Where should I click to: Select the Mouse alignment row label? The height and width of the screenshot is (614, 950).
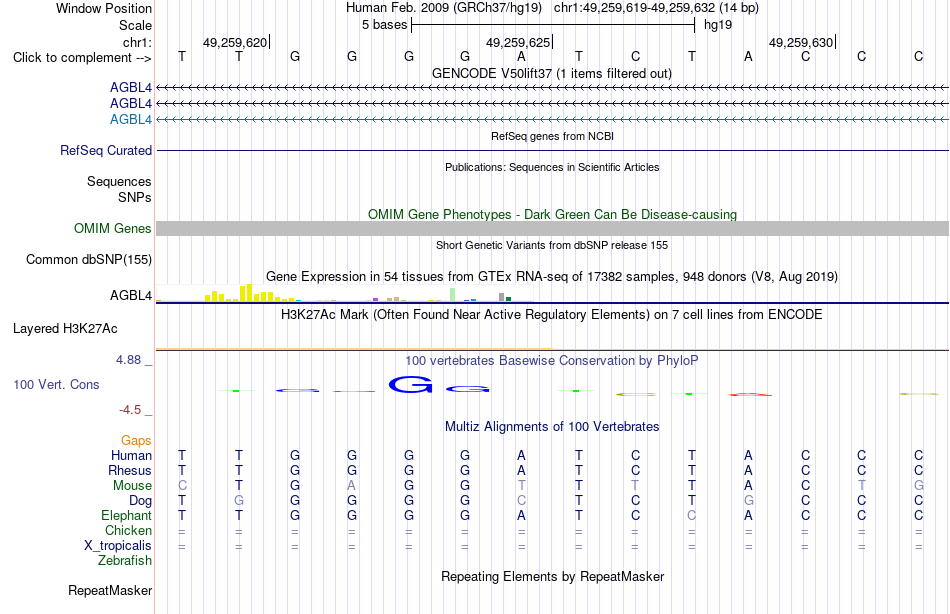click(x=132, y=486)
